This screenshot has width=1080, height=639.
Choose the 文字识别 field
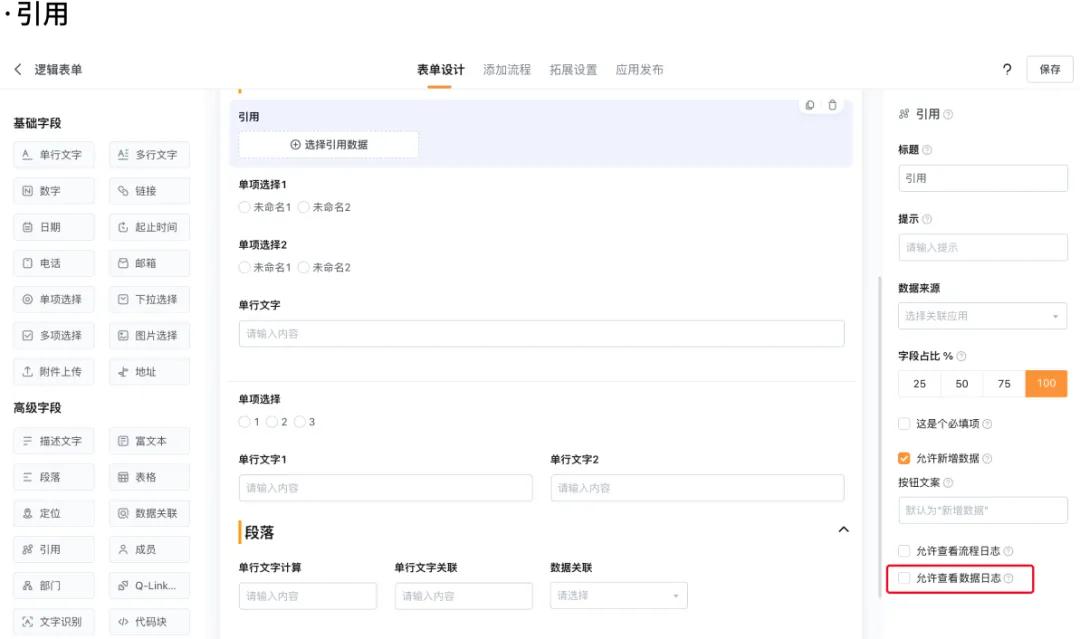pos(54,621)
